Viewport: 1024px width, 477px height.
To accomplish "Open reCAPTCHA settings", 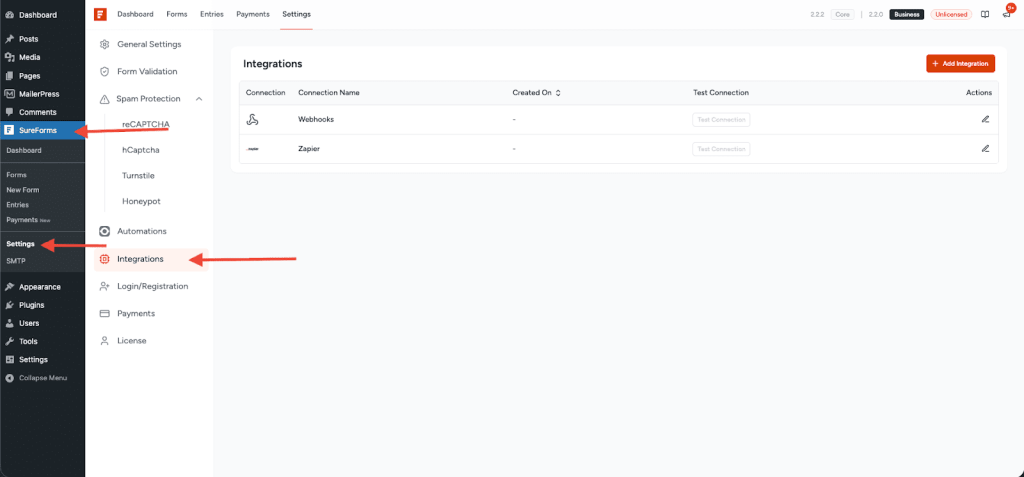I will tap(146, 124).
